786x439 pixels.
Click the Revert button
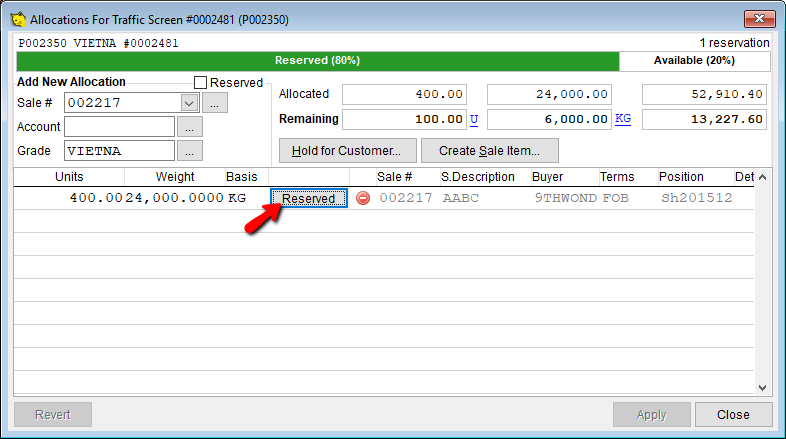pos(53,414)
